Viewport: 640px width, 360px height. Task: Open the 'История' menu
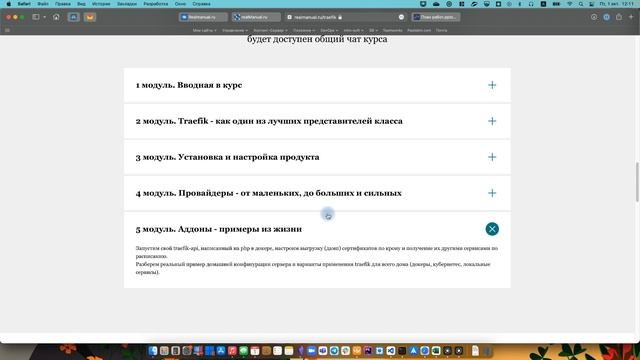101,4
